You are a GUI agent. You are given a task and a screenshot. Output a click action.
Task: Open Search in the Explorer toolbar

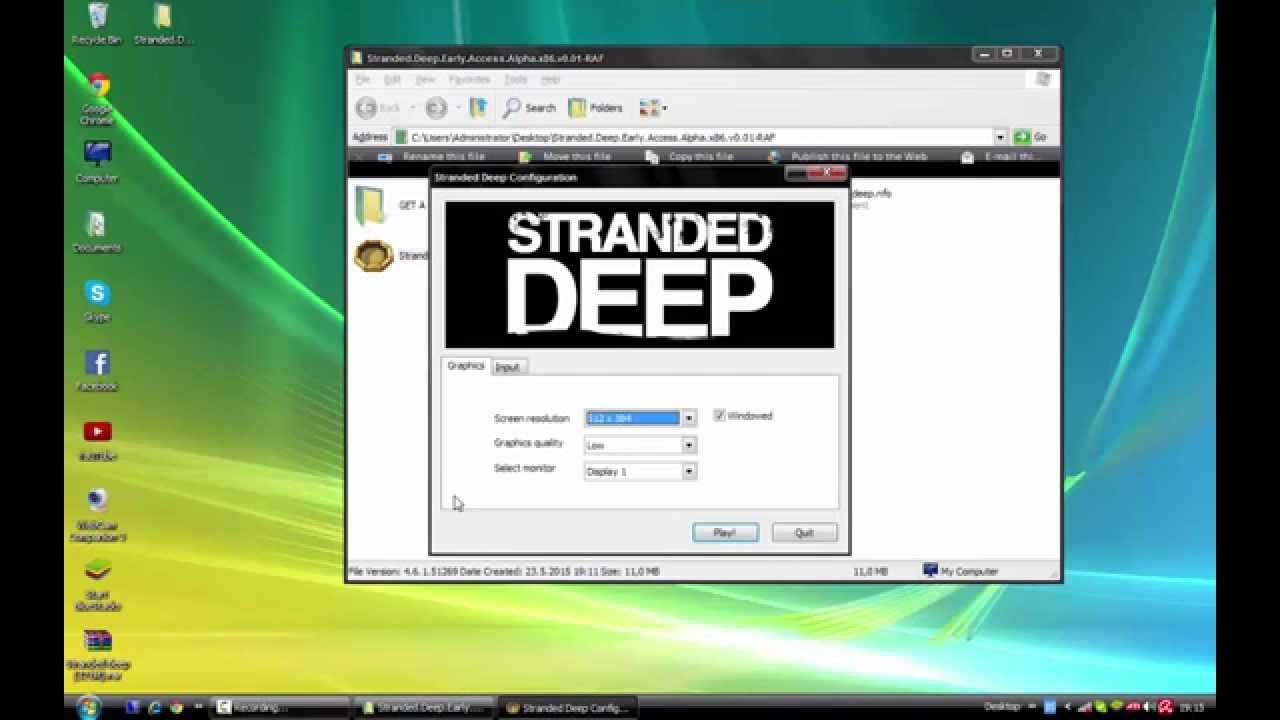click(529, 107)
